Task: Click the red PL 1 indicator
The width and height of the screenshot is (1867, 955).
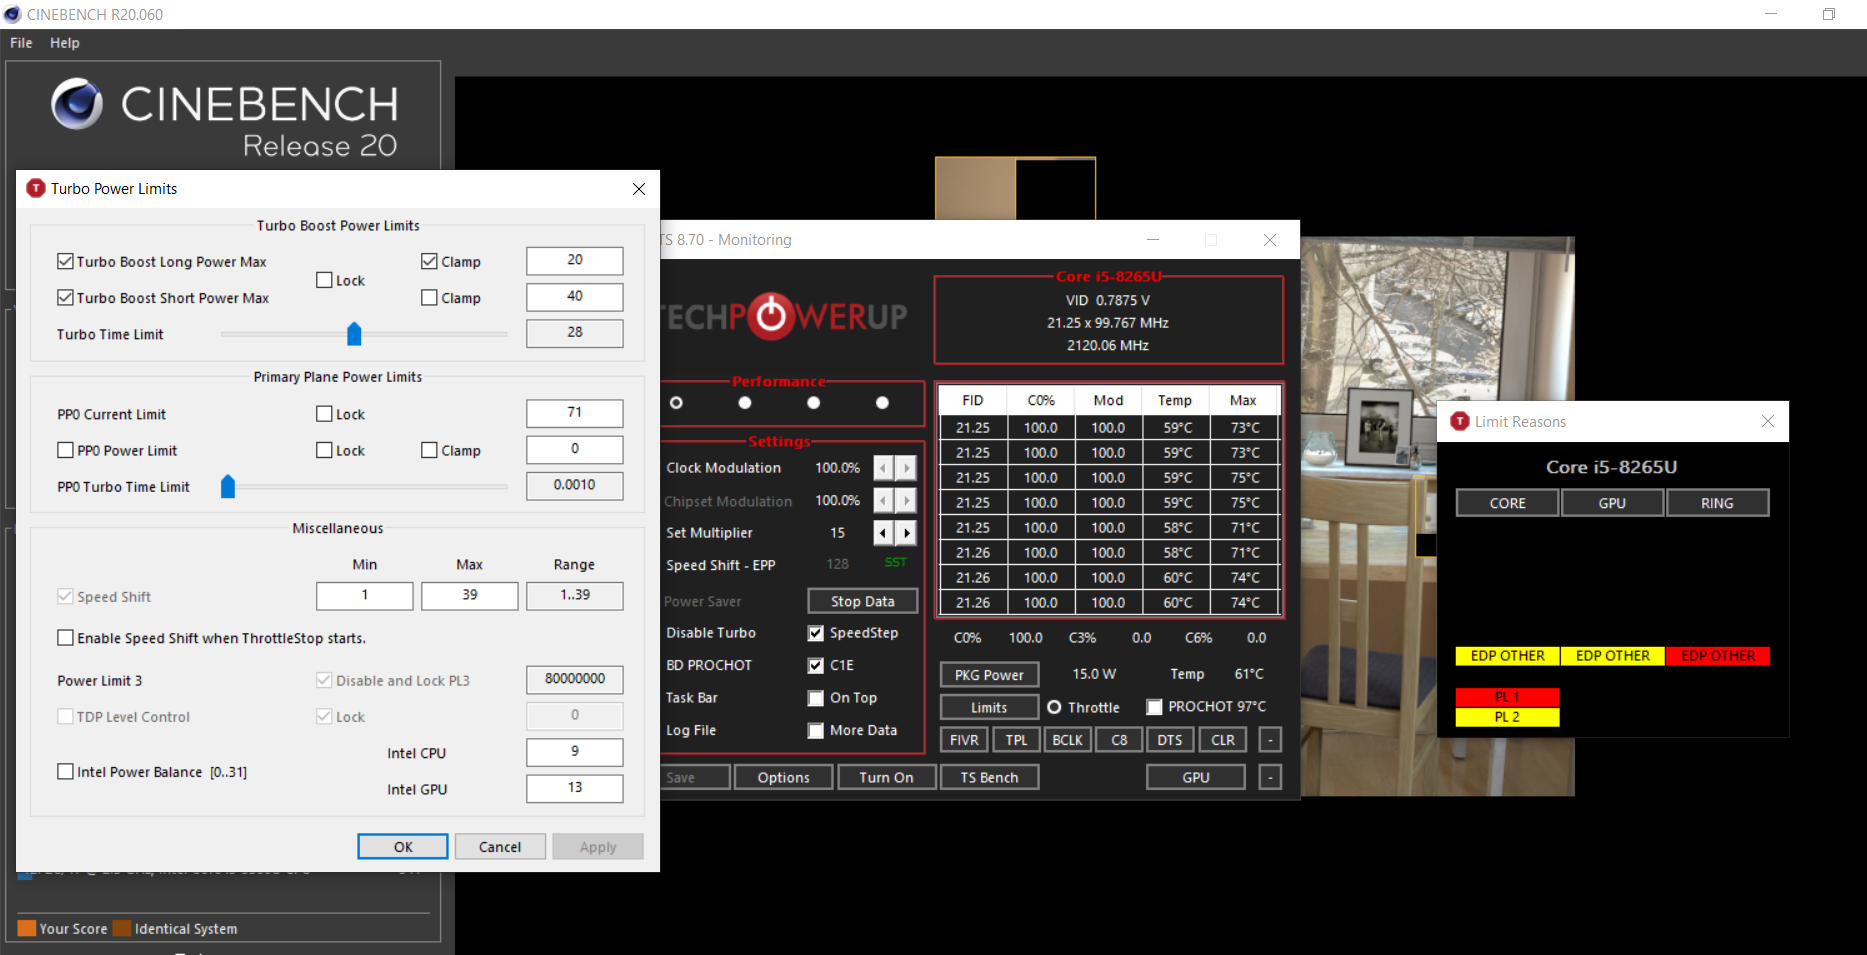Action: point(1507,697)
